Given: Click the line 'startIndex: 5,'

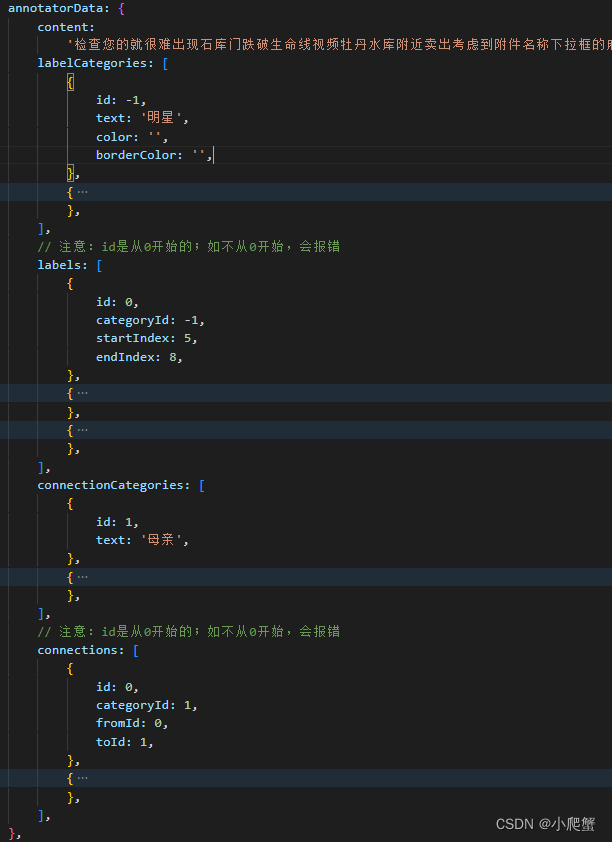Looking at the screenshot, I should pyautogui.click(x=147, y=338).
